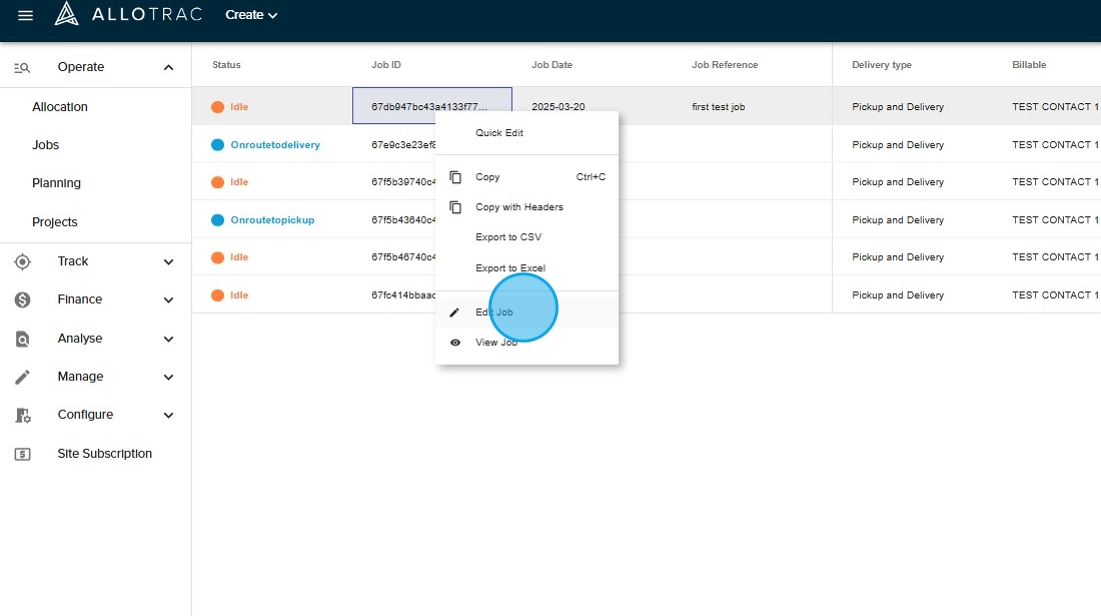Screen dimensions: 1101x616
Task: Select View Job in context menu
Action: pyautogui.click(x=496, y=343)
